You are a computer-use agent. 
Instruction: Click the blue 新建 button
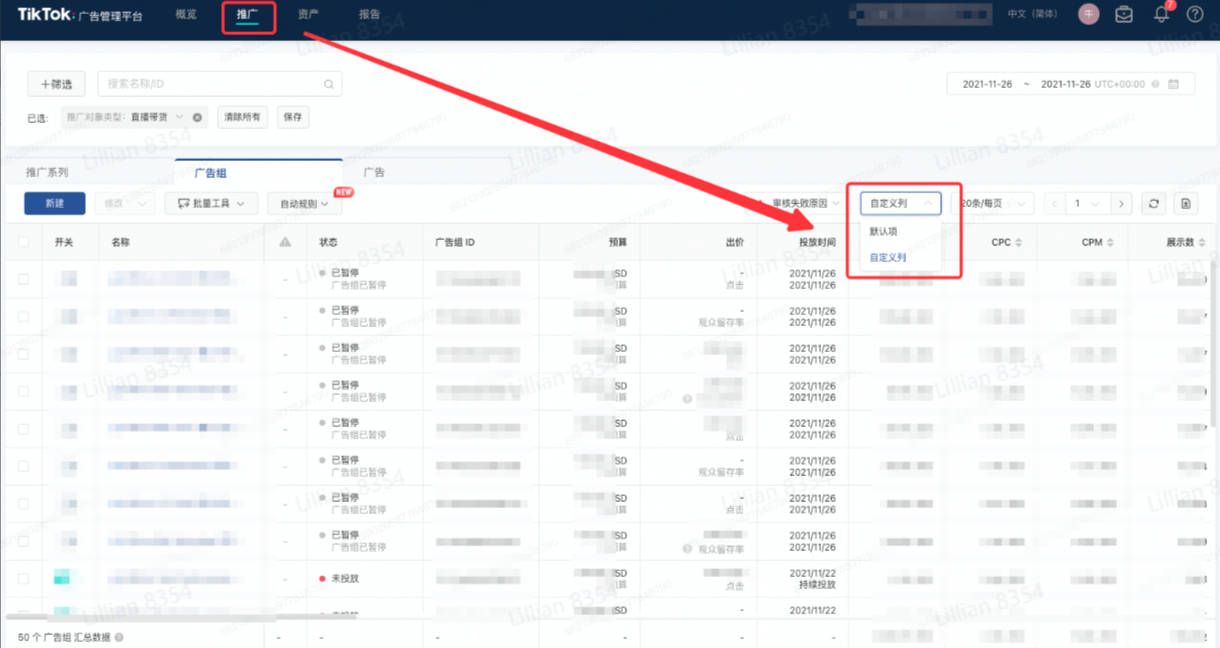coord(54,204)
